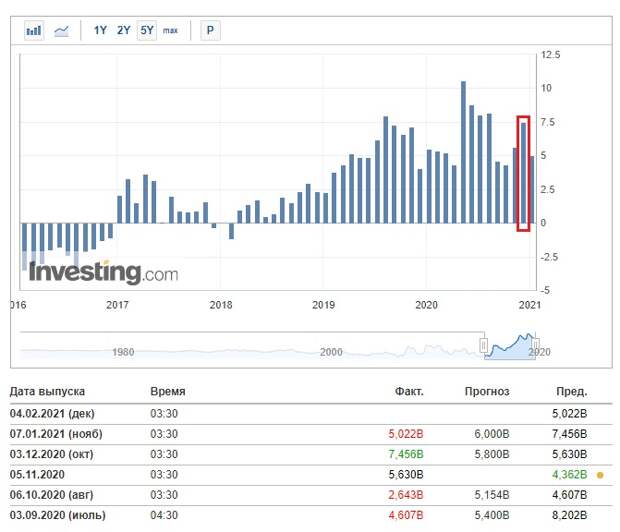Click the highlighted bar in red box
620x532 pixels.
[523, 173]
